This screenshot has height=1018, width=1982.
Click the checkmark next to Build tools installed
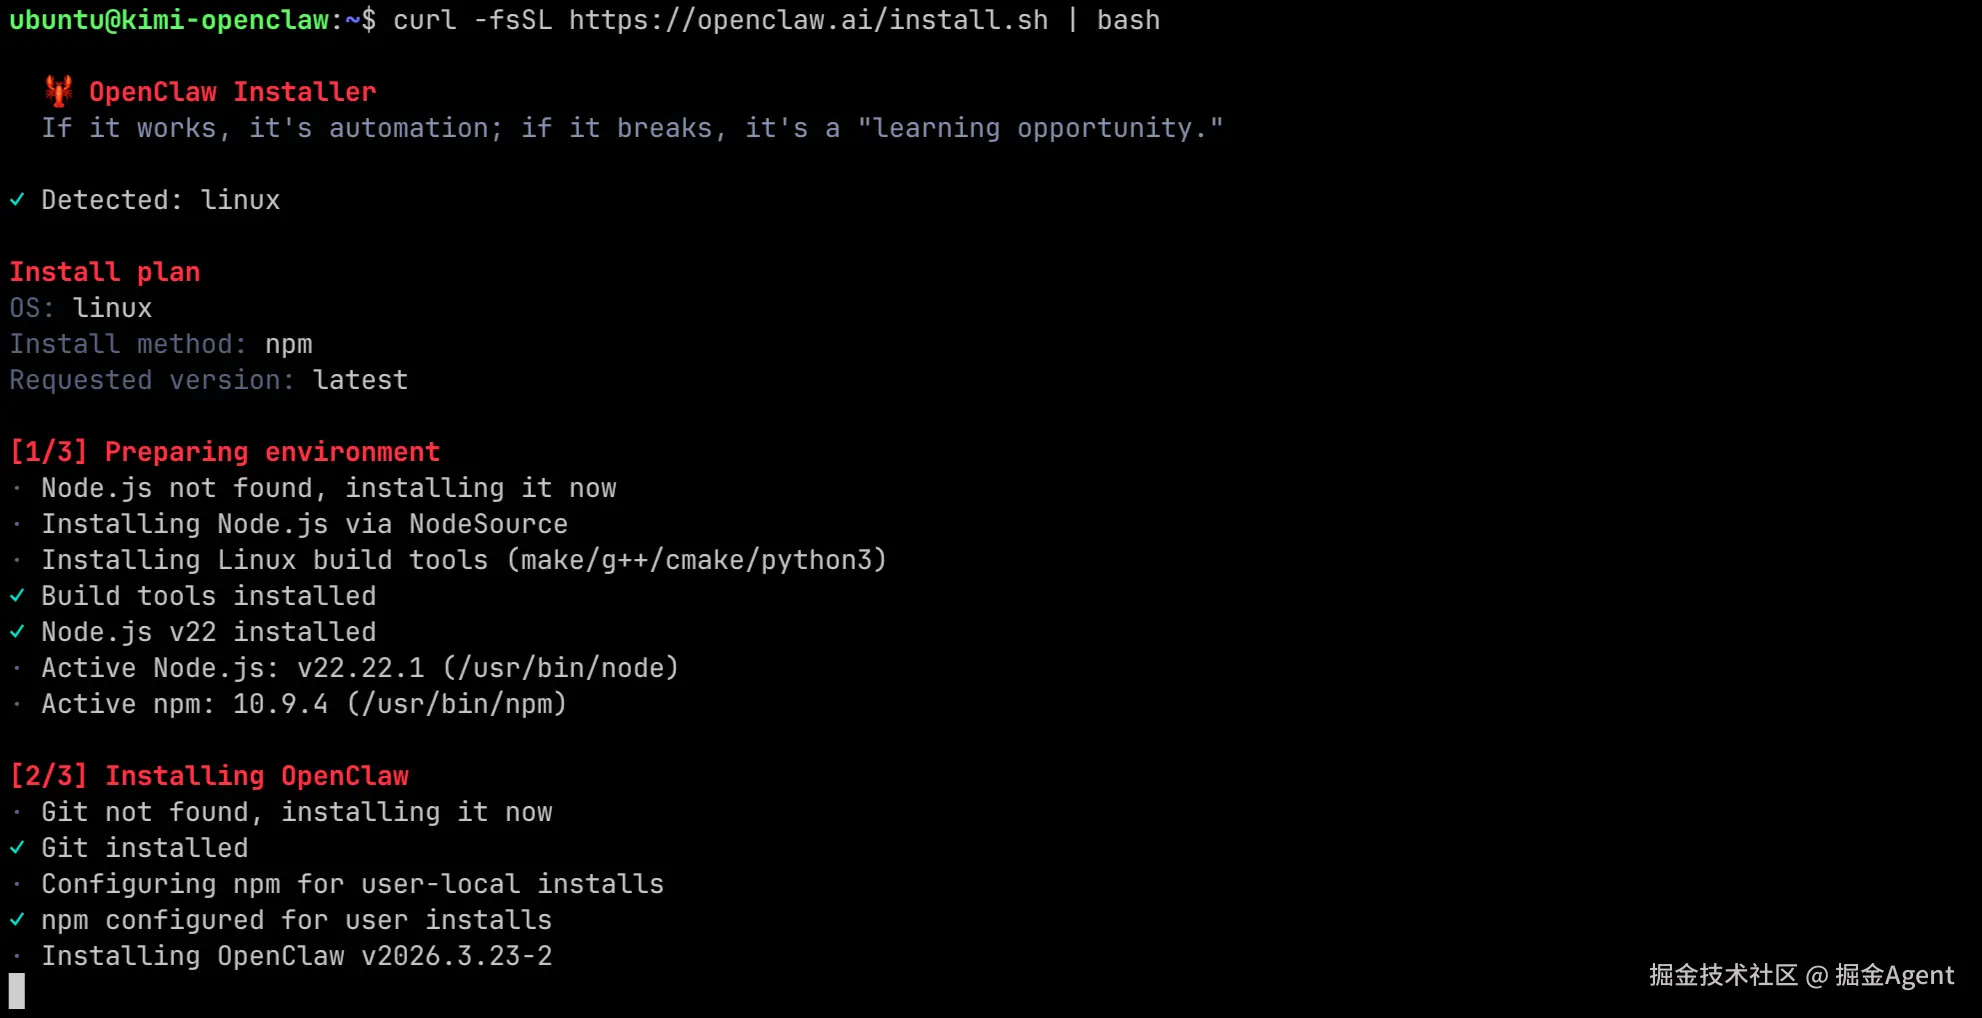(17, 596)
